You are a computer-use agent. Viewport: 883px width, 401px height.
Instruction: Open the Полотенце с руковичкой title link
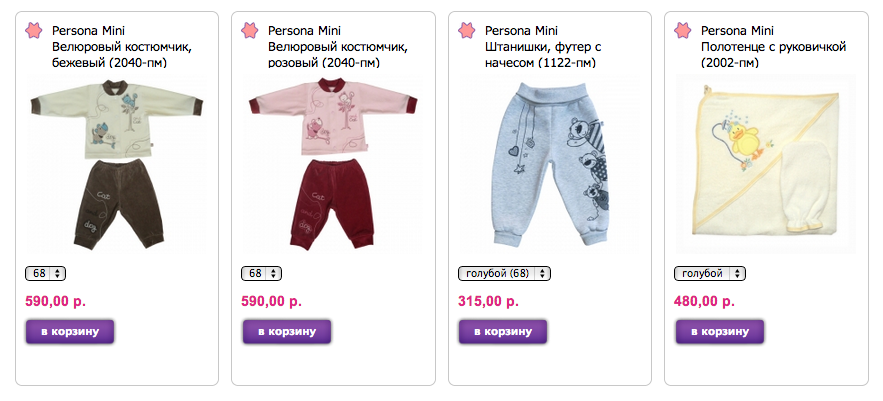pyautogui.click(x=774, y=55)
